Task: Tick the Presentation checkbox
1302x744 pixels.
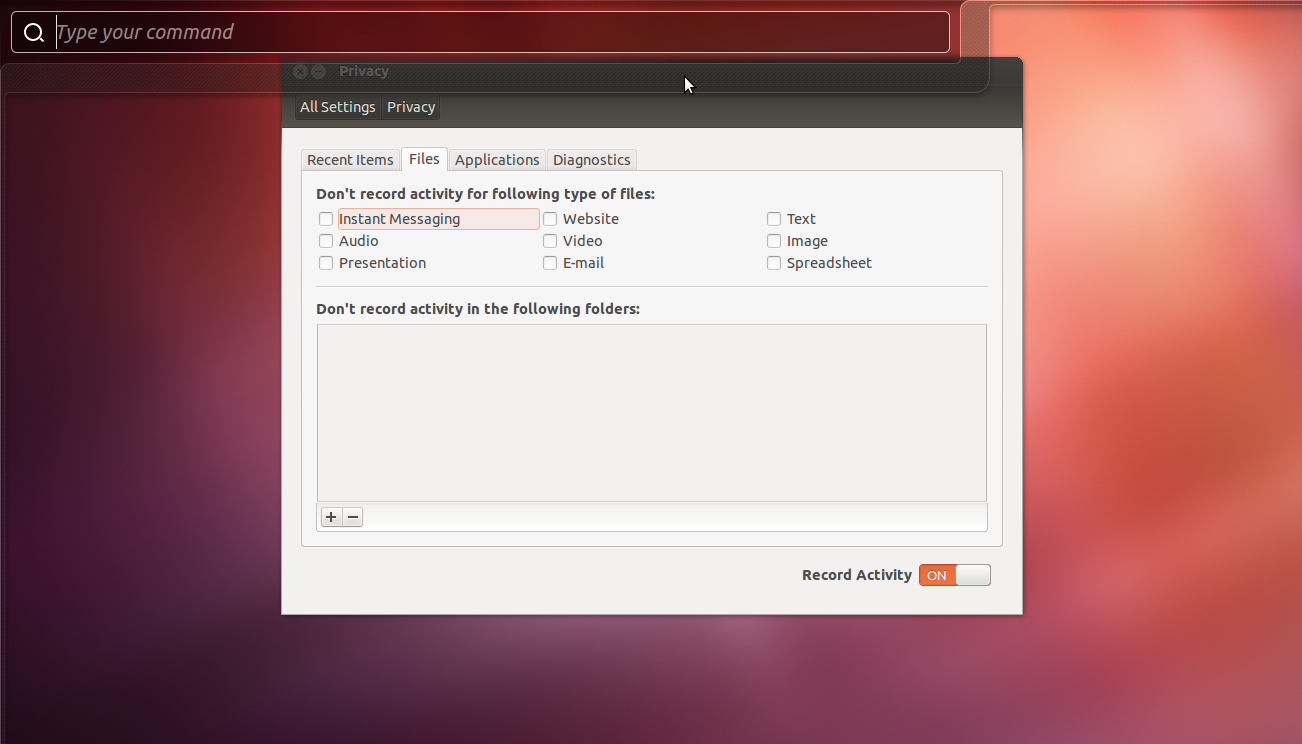Action: pyautogui.click(x=326, y=263)
